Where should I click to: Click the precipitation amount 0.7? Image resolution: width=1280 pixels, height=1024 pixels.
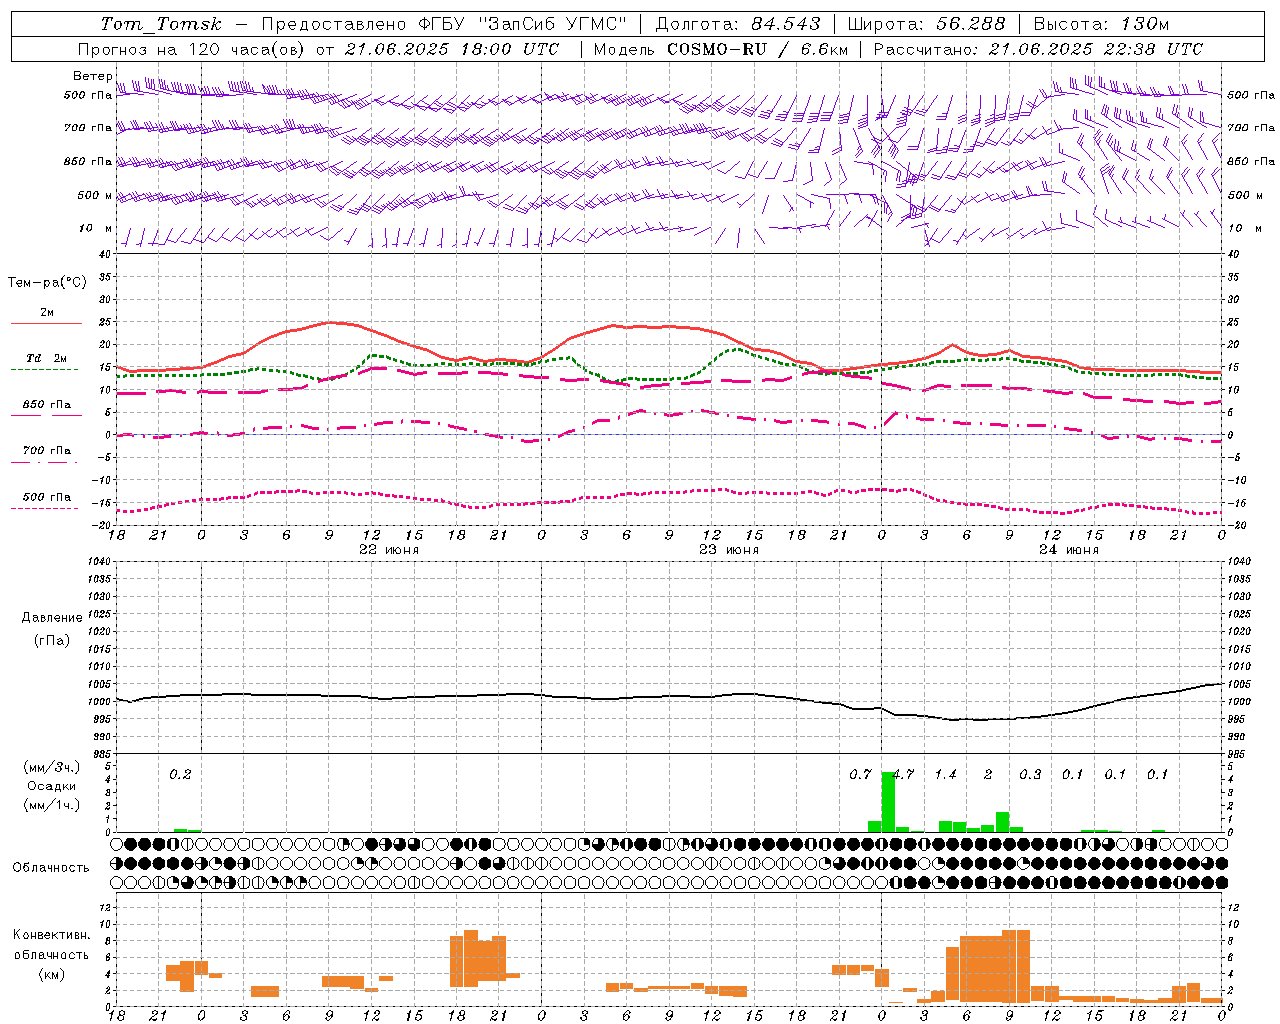click(860, 775)
